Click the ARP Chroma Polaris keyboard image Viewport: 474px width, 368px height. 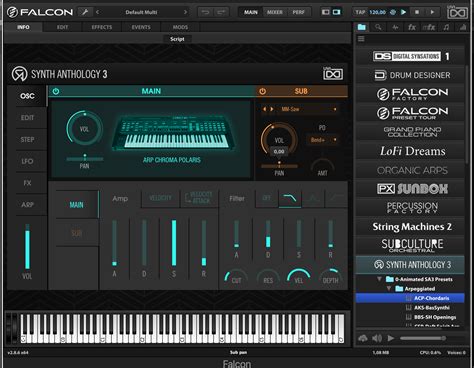pos(172,133)
